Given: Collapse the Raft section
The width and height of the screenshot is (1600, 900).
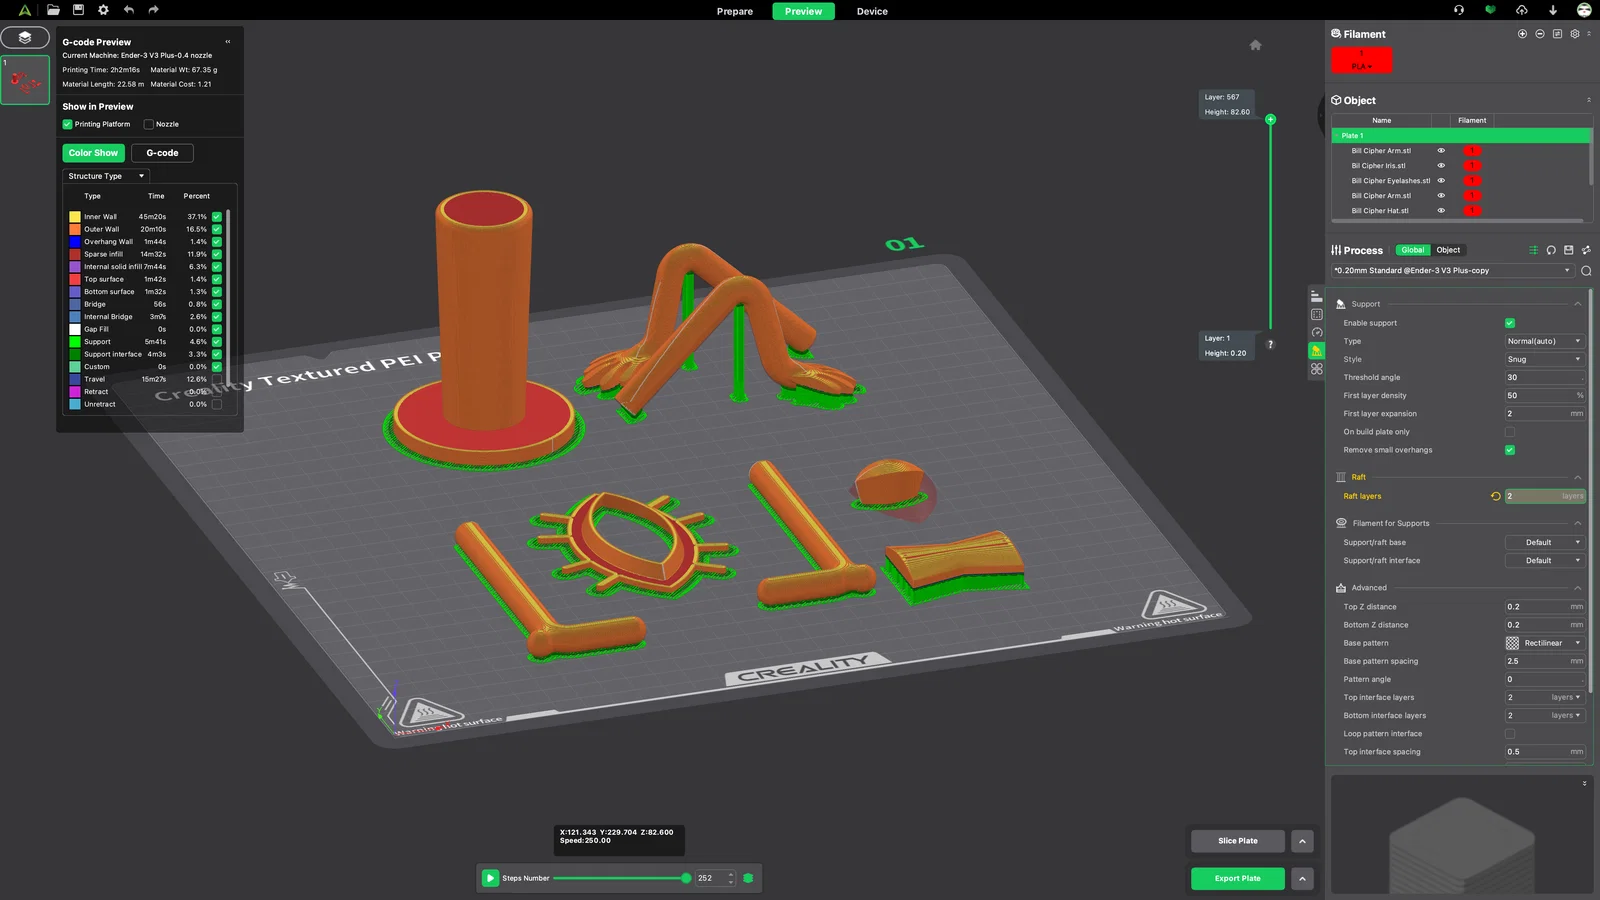Looking at the screenshot, I should tap(1578, 477).
